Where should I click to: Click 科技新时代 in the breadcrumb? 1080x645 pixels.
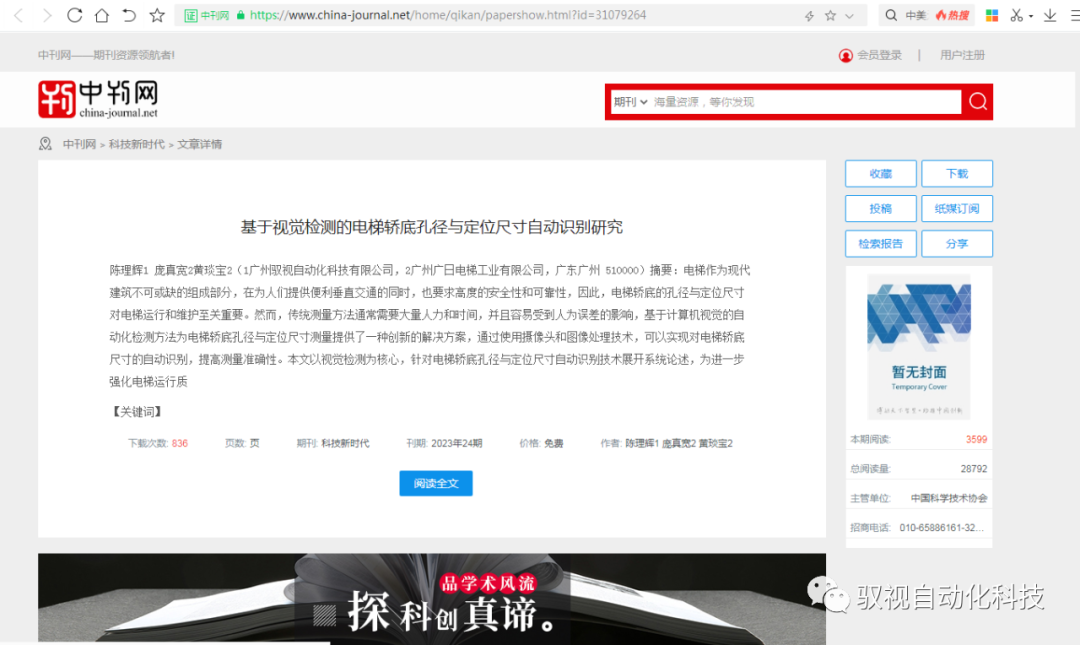137,144
